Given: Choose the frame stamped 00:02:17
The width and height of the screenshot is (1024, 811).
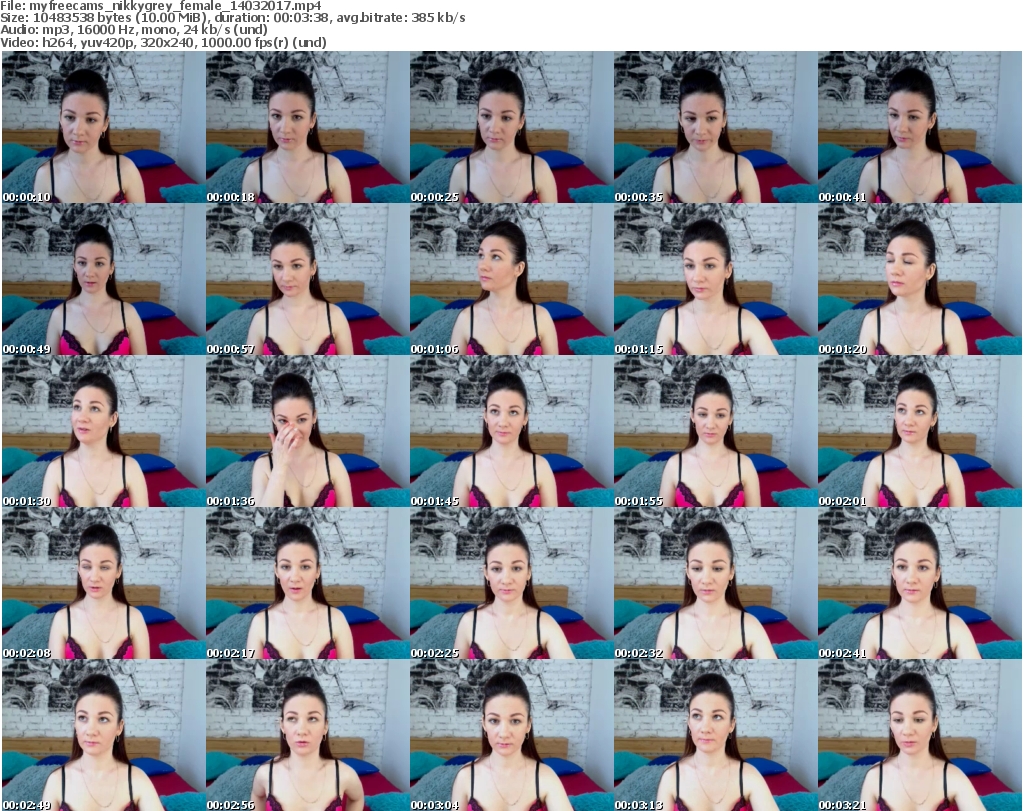Looking at the screenshot, I should point(308,584).
